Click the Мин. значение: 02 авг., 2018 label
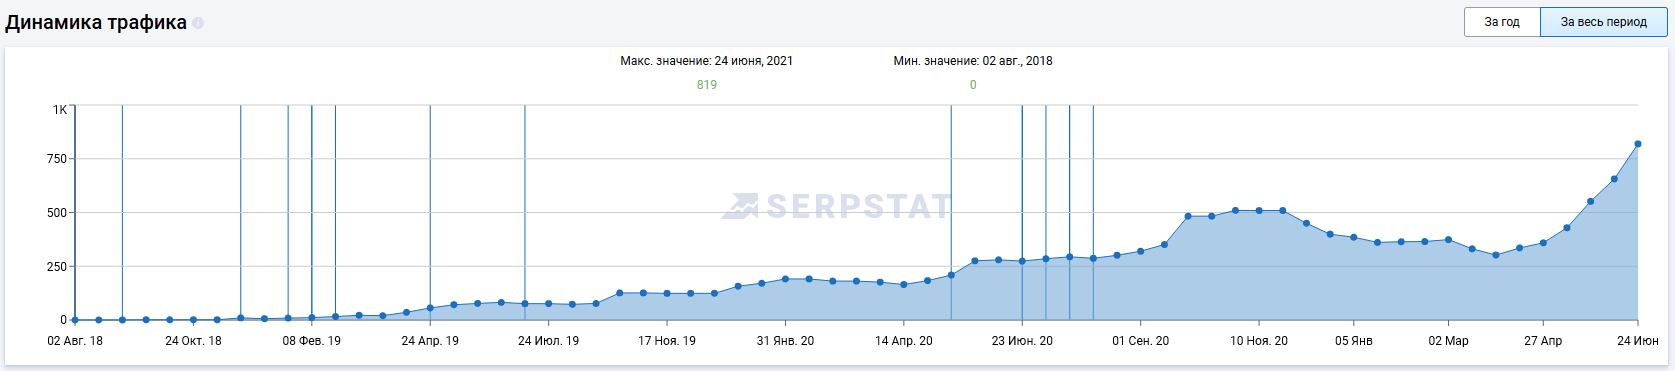This screenshot has width=1675, height=371. (973, 61)
